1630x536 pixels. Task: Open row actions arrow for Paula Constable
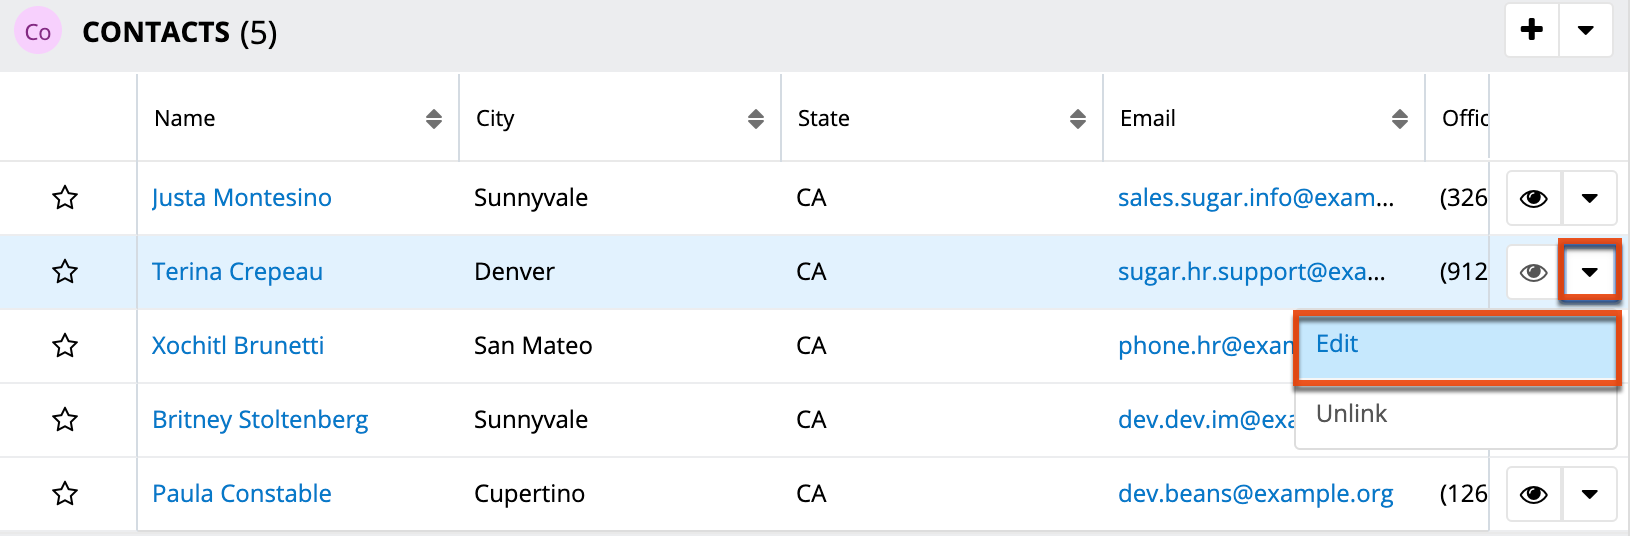(x=1589, y=494)
